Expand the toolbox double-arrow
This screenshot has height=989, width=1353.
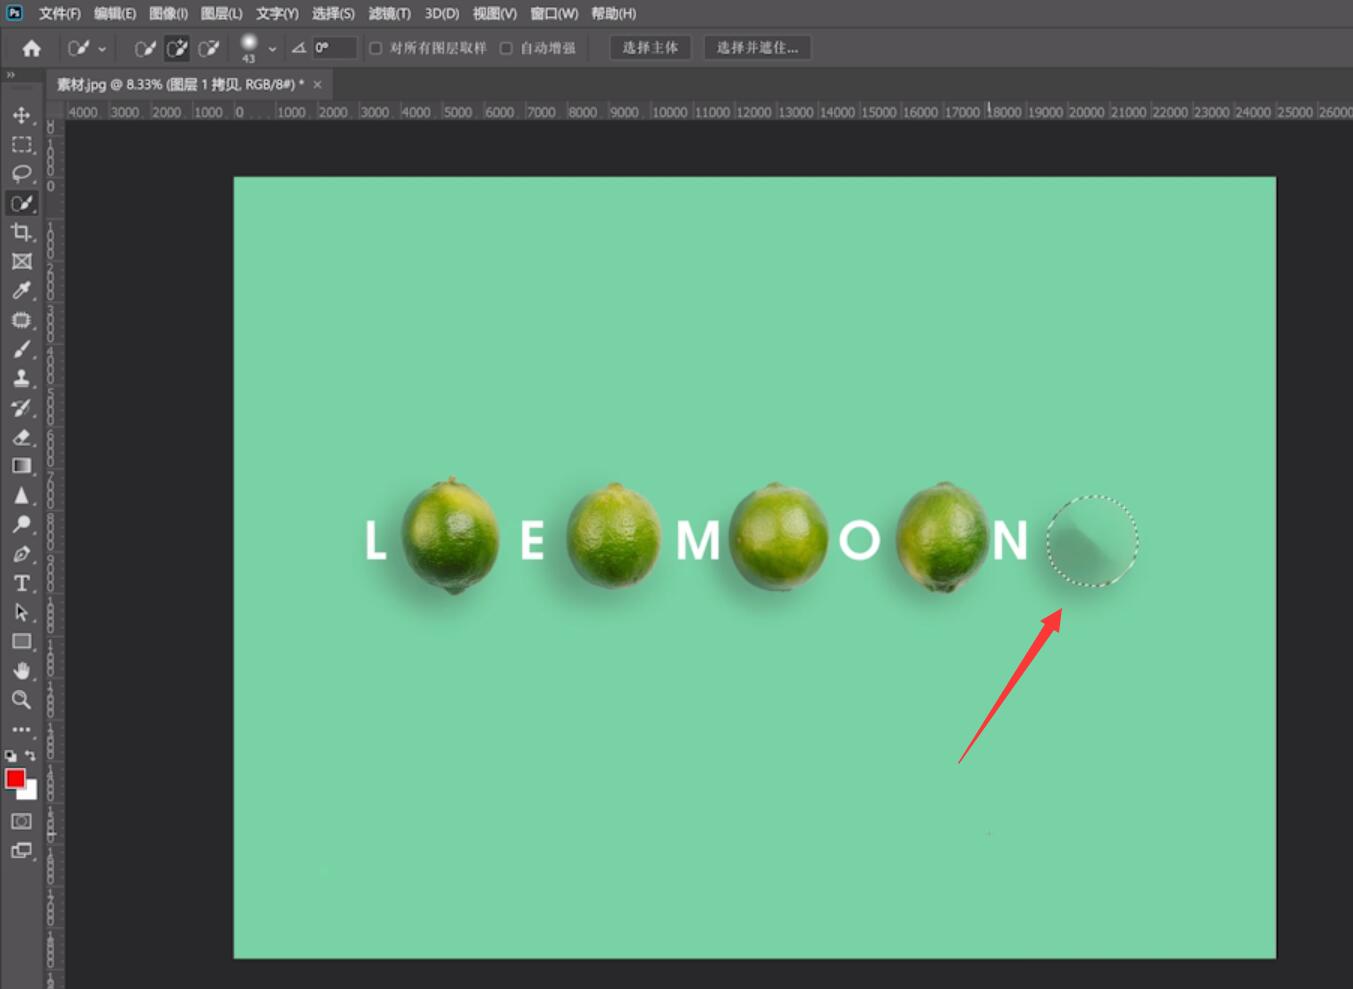(10, 75)
